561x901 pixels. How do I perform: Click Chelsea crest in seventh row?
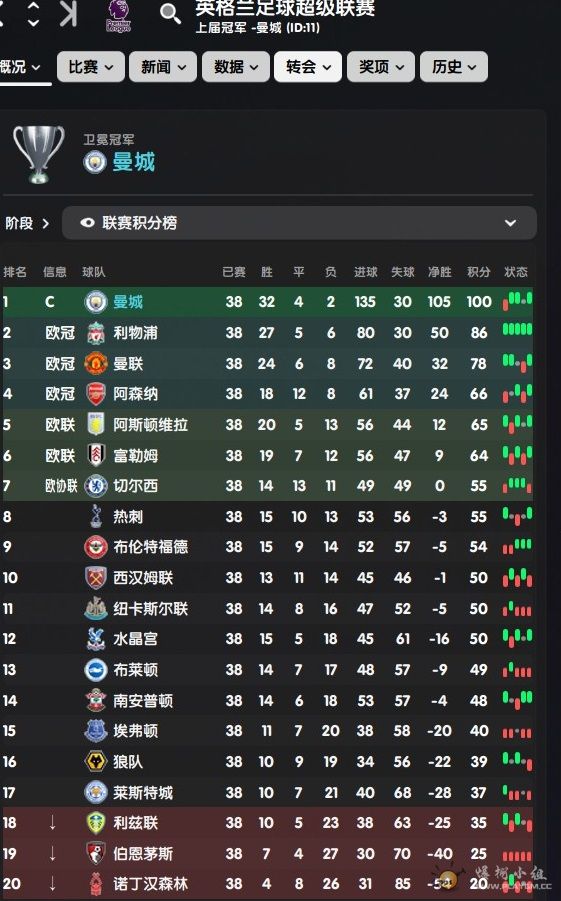click(x=96, y=486)
